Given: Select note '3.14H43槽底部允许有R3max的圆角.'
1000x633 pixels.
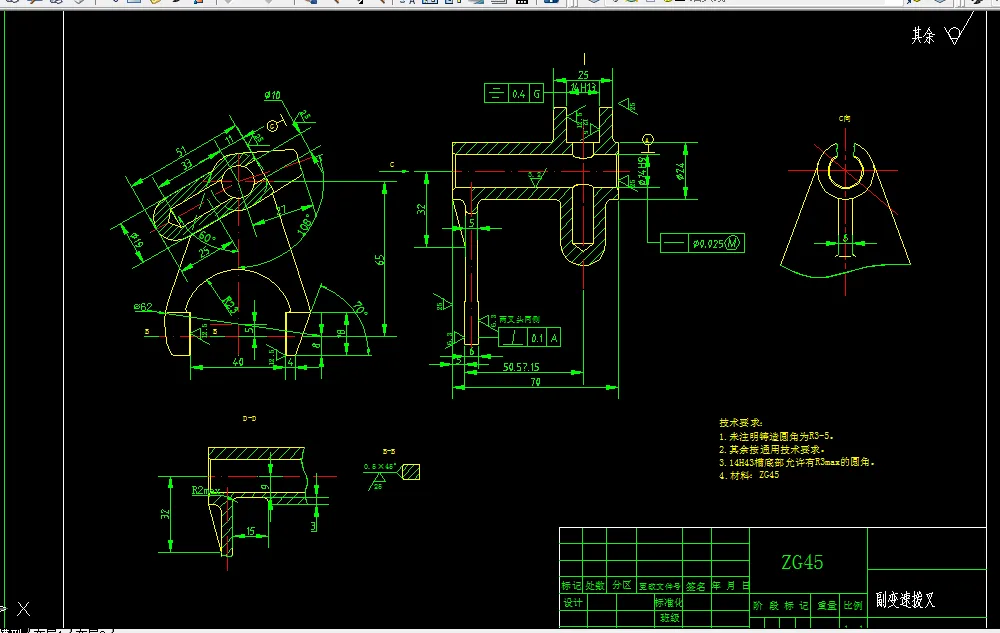Looking at the screenshot, I should pos(797,462).
